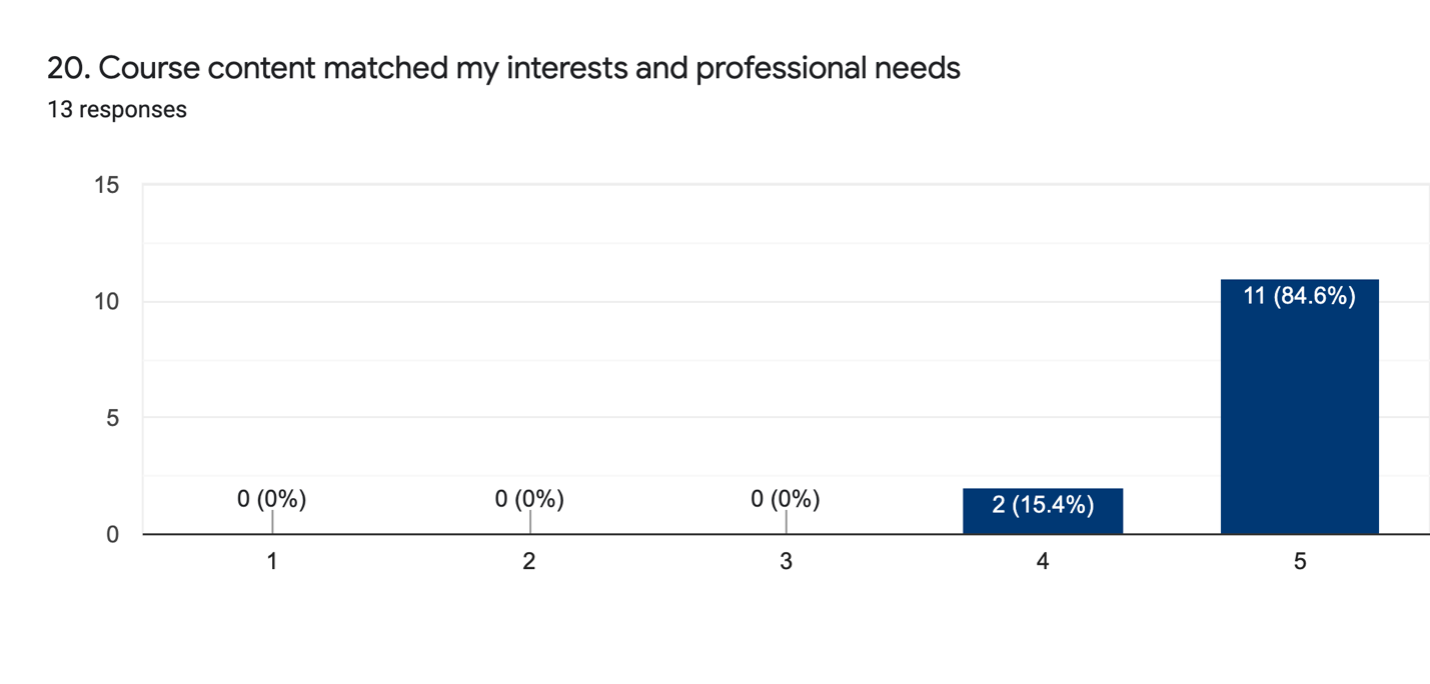Click x-axis label "2"
Image resolution: width=1430 pixels, height=684 pixels.
[529, 562]
